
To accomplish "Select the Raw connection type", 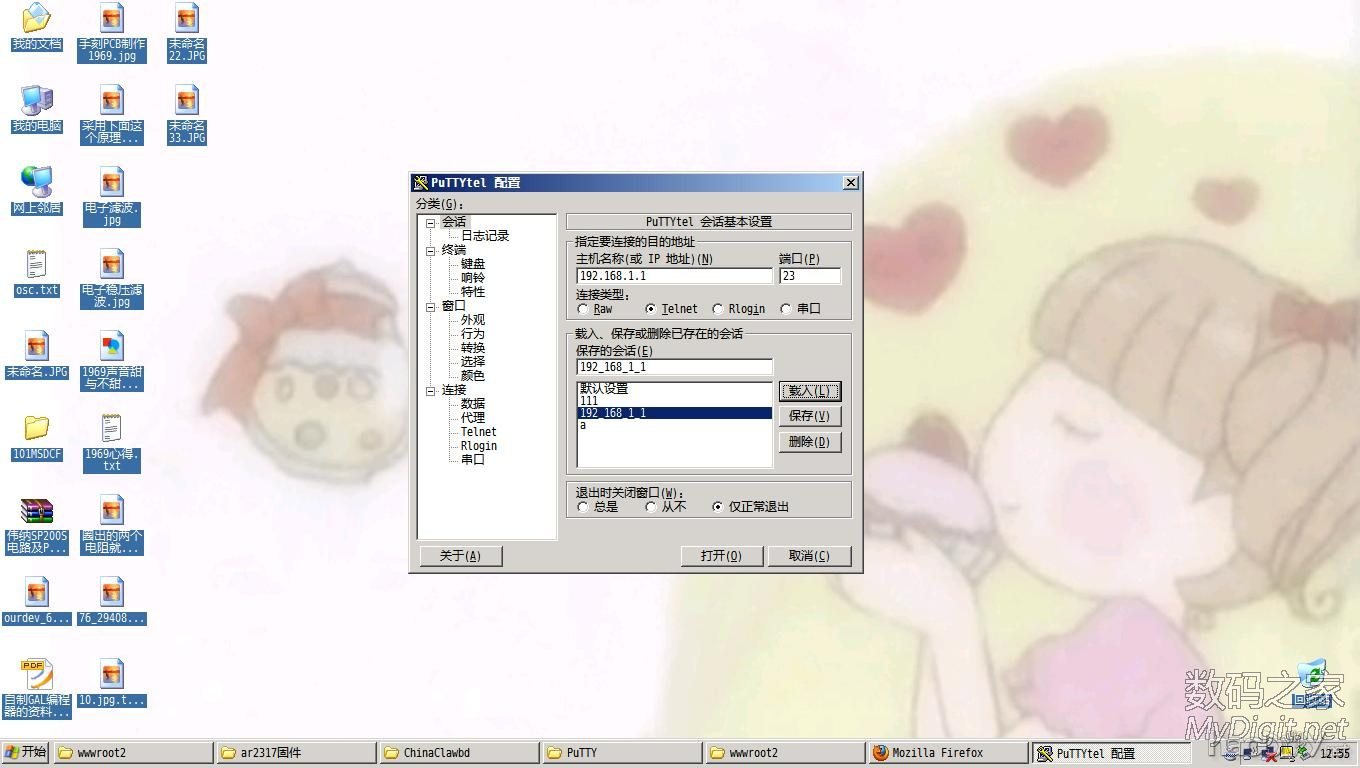I will (583, 309).
